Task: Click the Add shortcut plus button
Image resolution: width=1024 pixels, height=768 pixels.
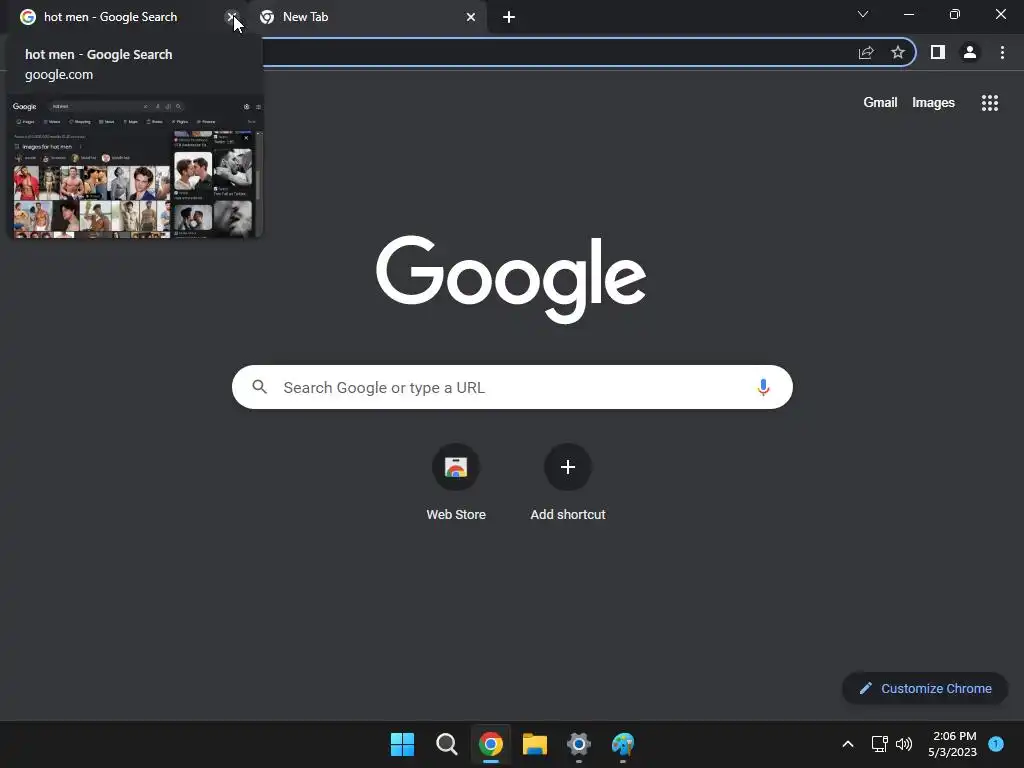Action: point(568,467)
